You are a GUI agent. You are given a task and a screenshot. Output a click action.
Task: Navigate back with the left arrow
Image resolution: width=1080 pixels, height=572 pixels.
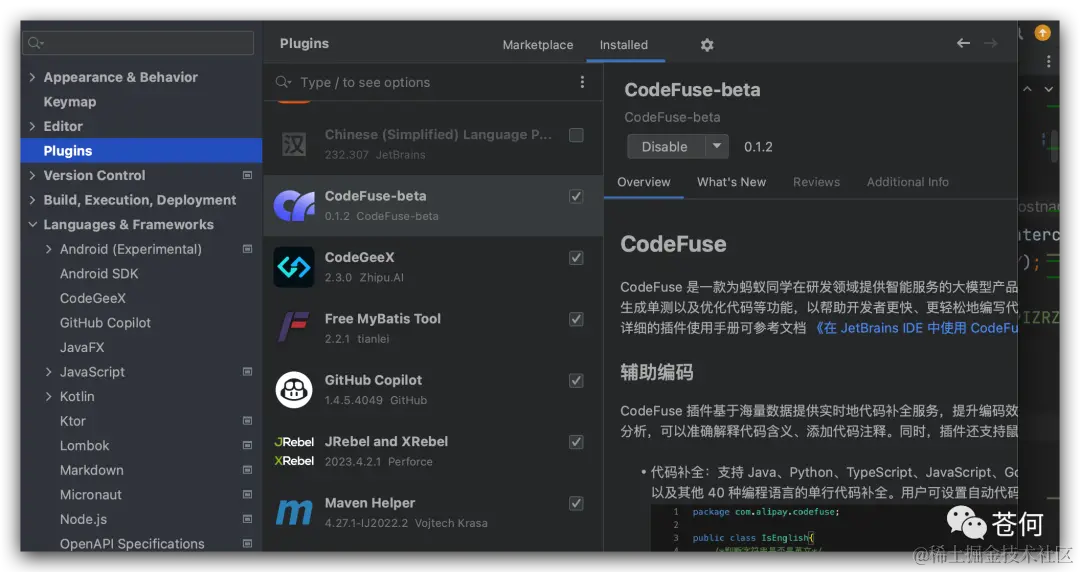pos(963,43)
